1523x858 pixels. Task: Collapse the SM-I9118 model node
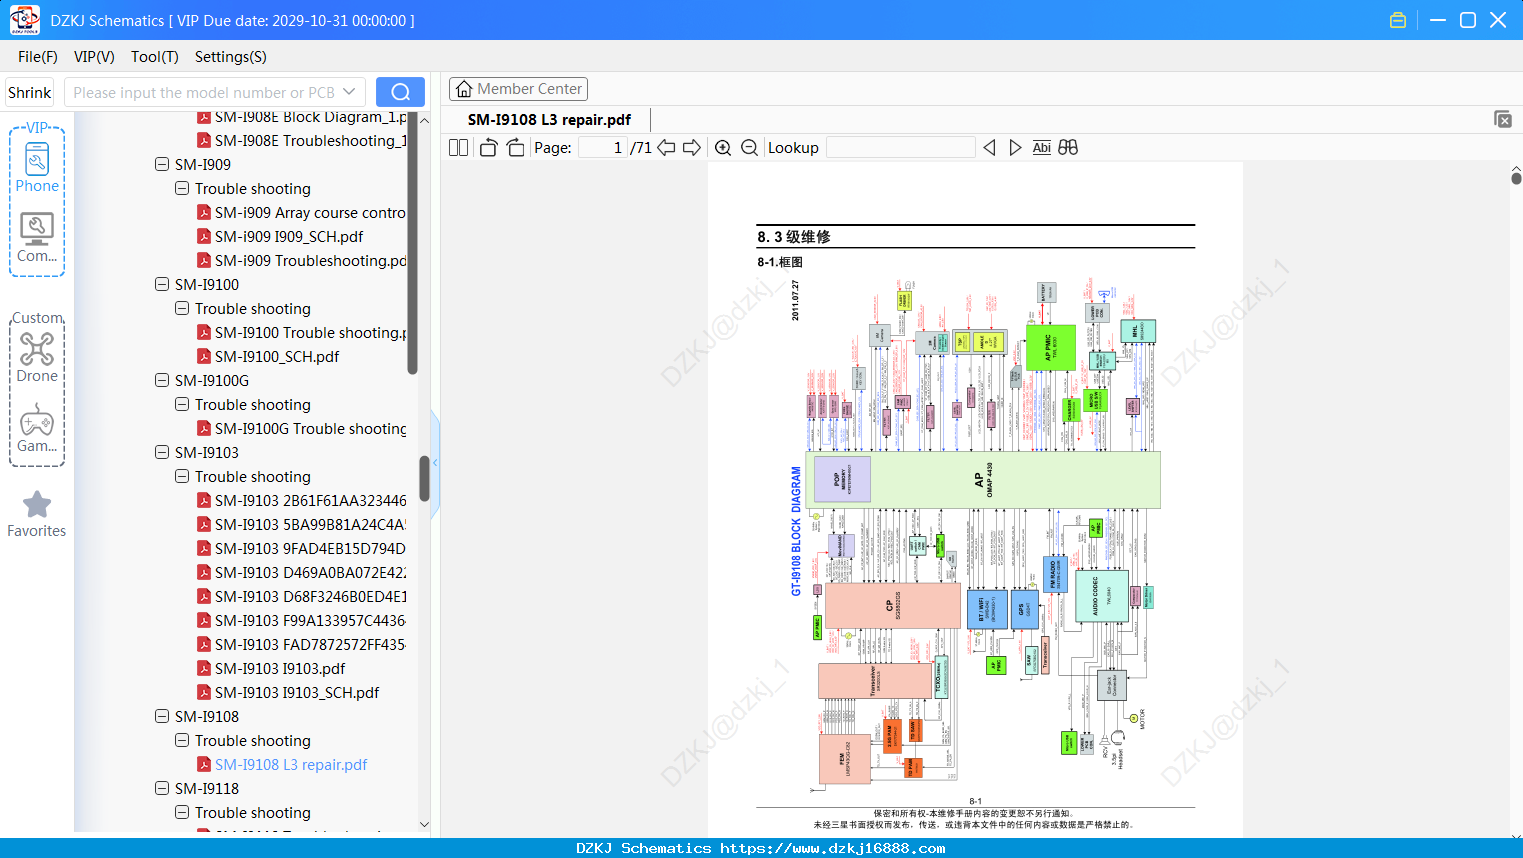click(x=162, y=788)
